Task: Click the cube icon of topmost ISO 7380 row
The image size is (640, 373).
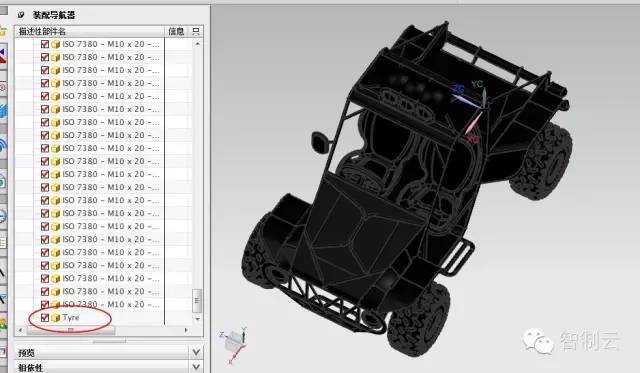Action: (56, 44)
